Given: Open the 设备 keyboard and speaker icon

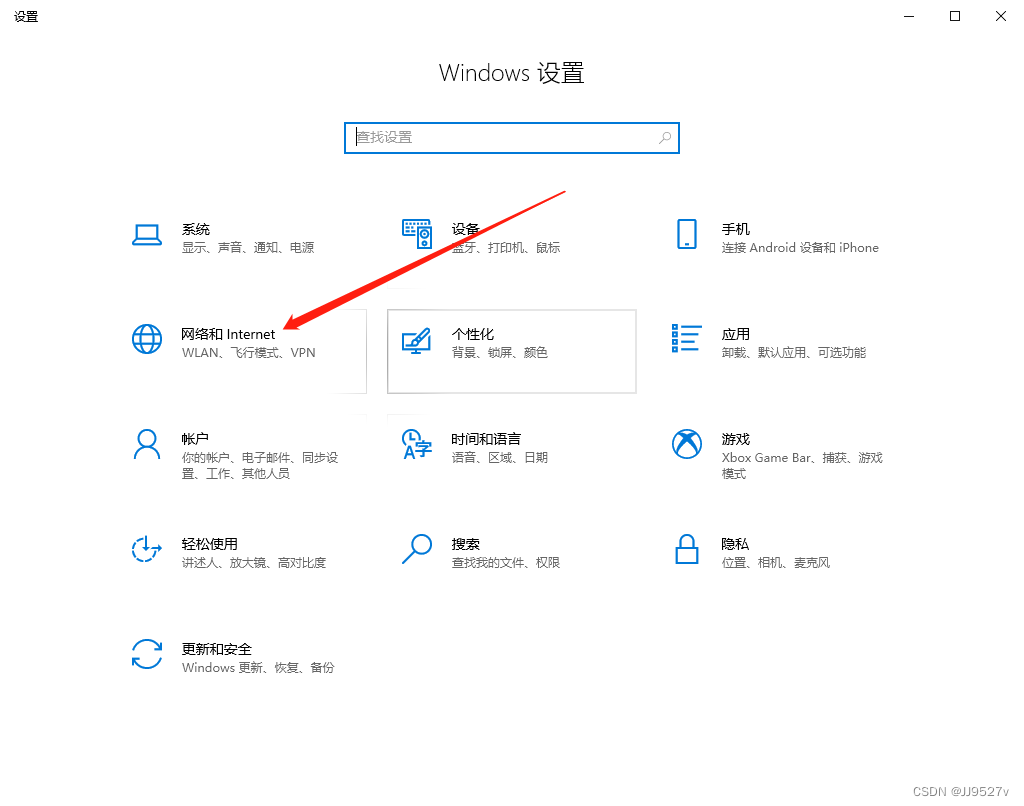Looking at the screenshot, I should click(417, 234).
